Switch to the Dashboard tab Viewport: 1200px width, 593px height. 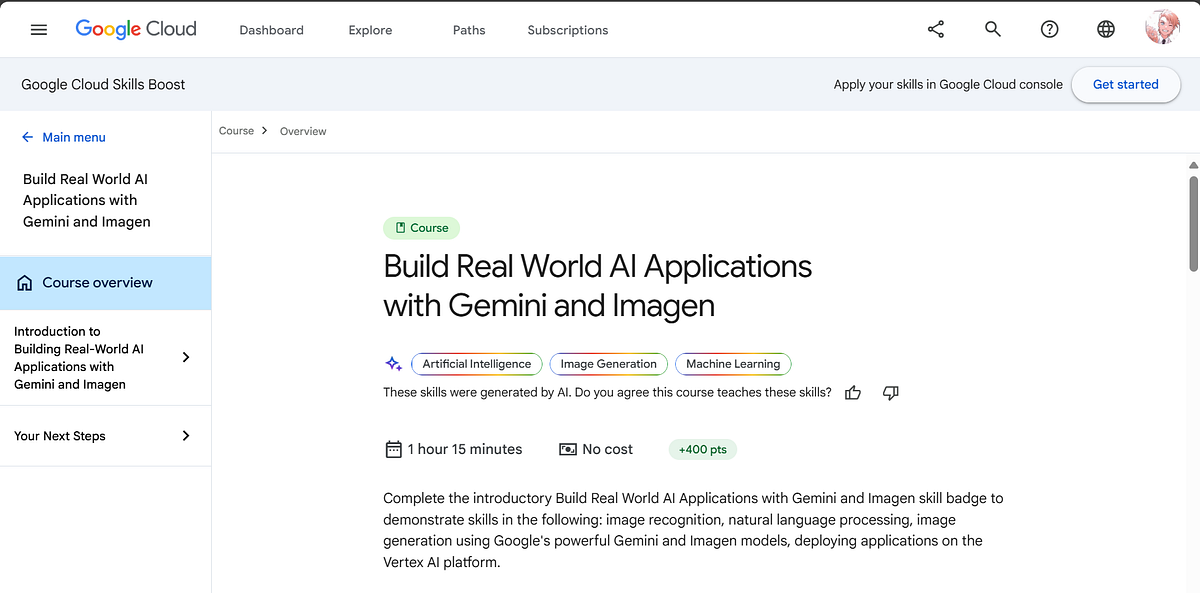[271, 30]
